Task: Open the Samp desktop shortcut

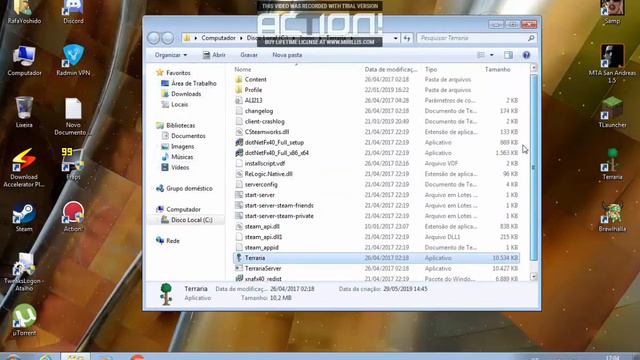Action: pos(612,11)
